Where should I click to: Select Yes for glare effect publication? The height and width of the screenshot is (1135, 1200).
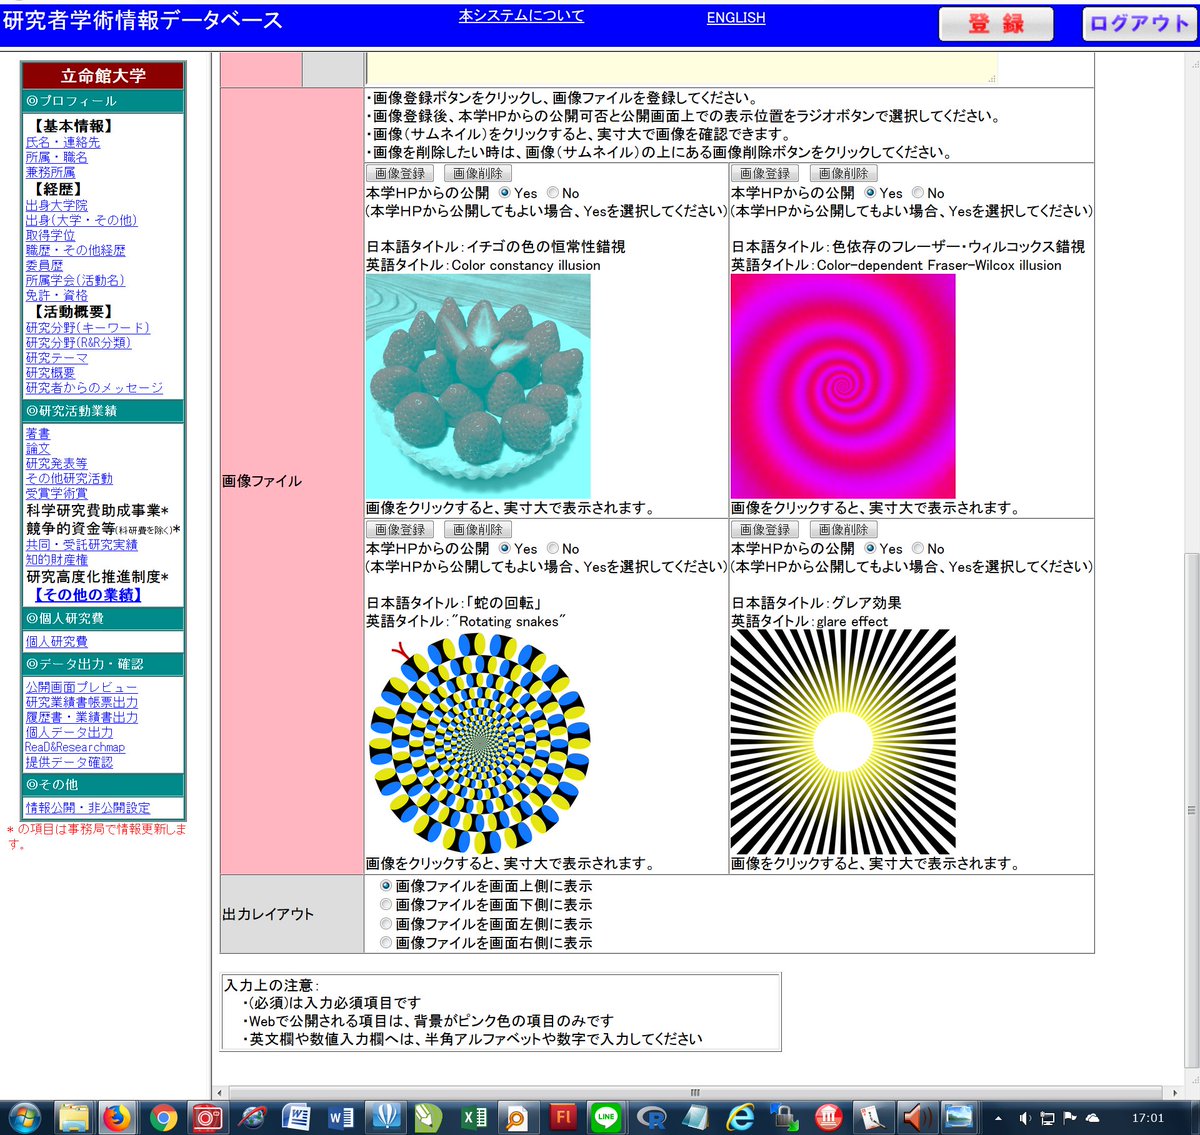870,548
